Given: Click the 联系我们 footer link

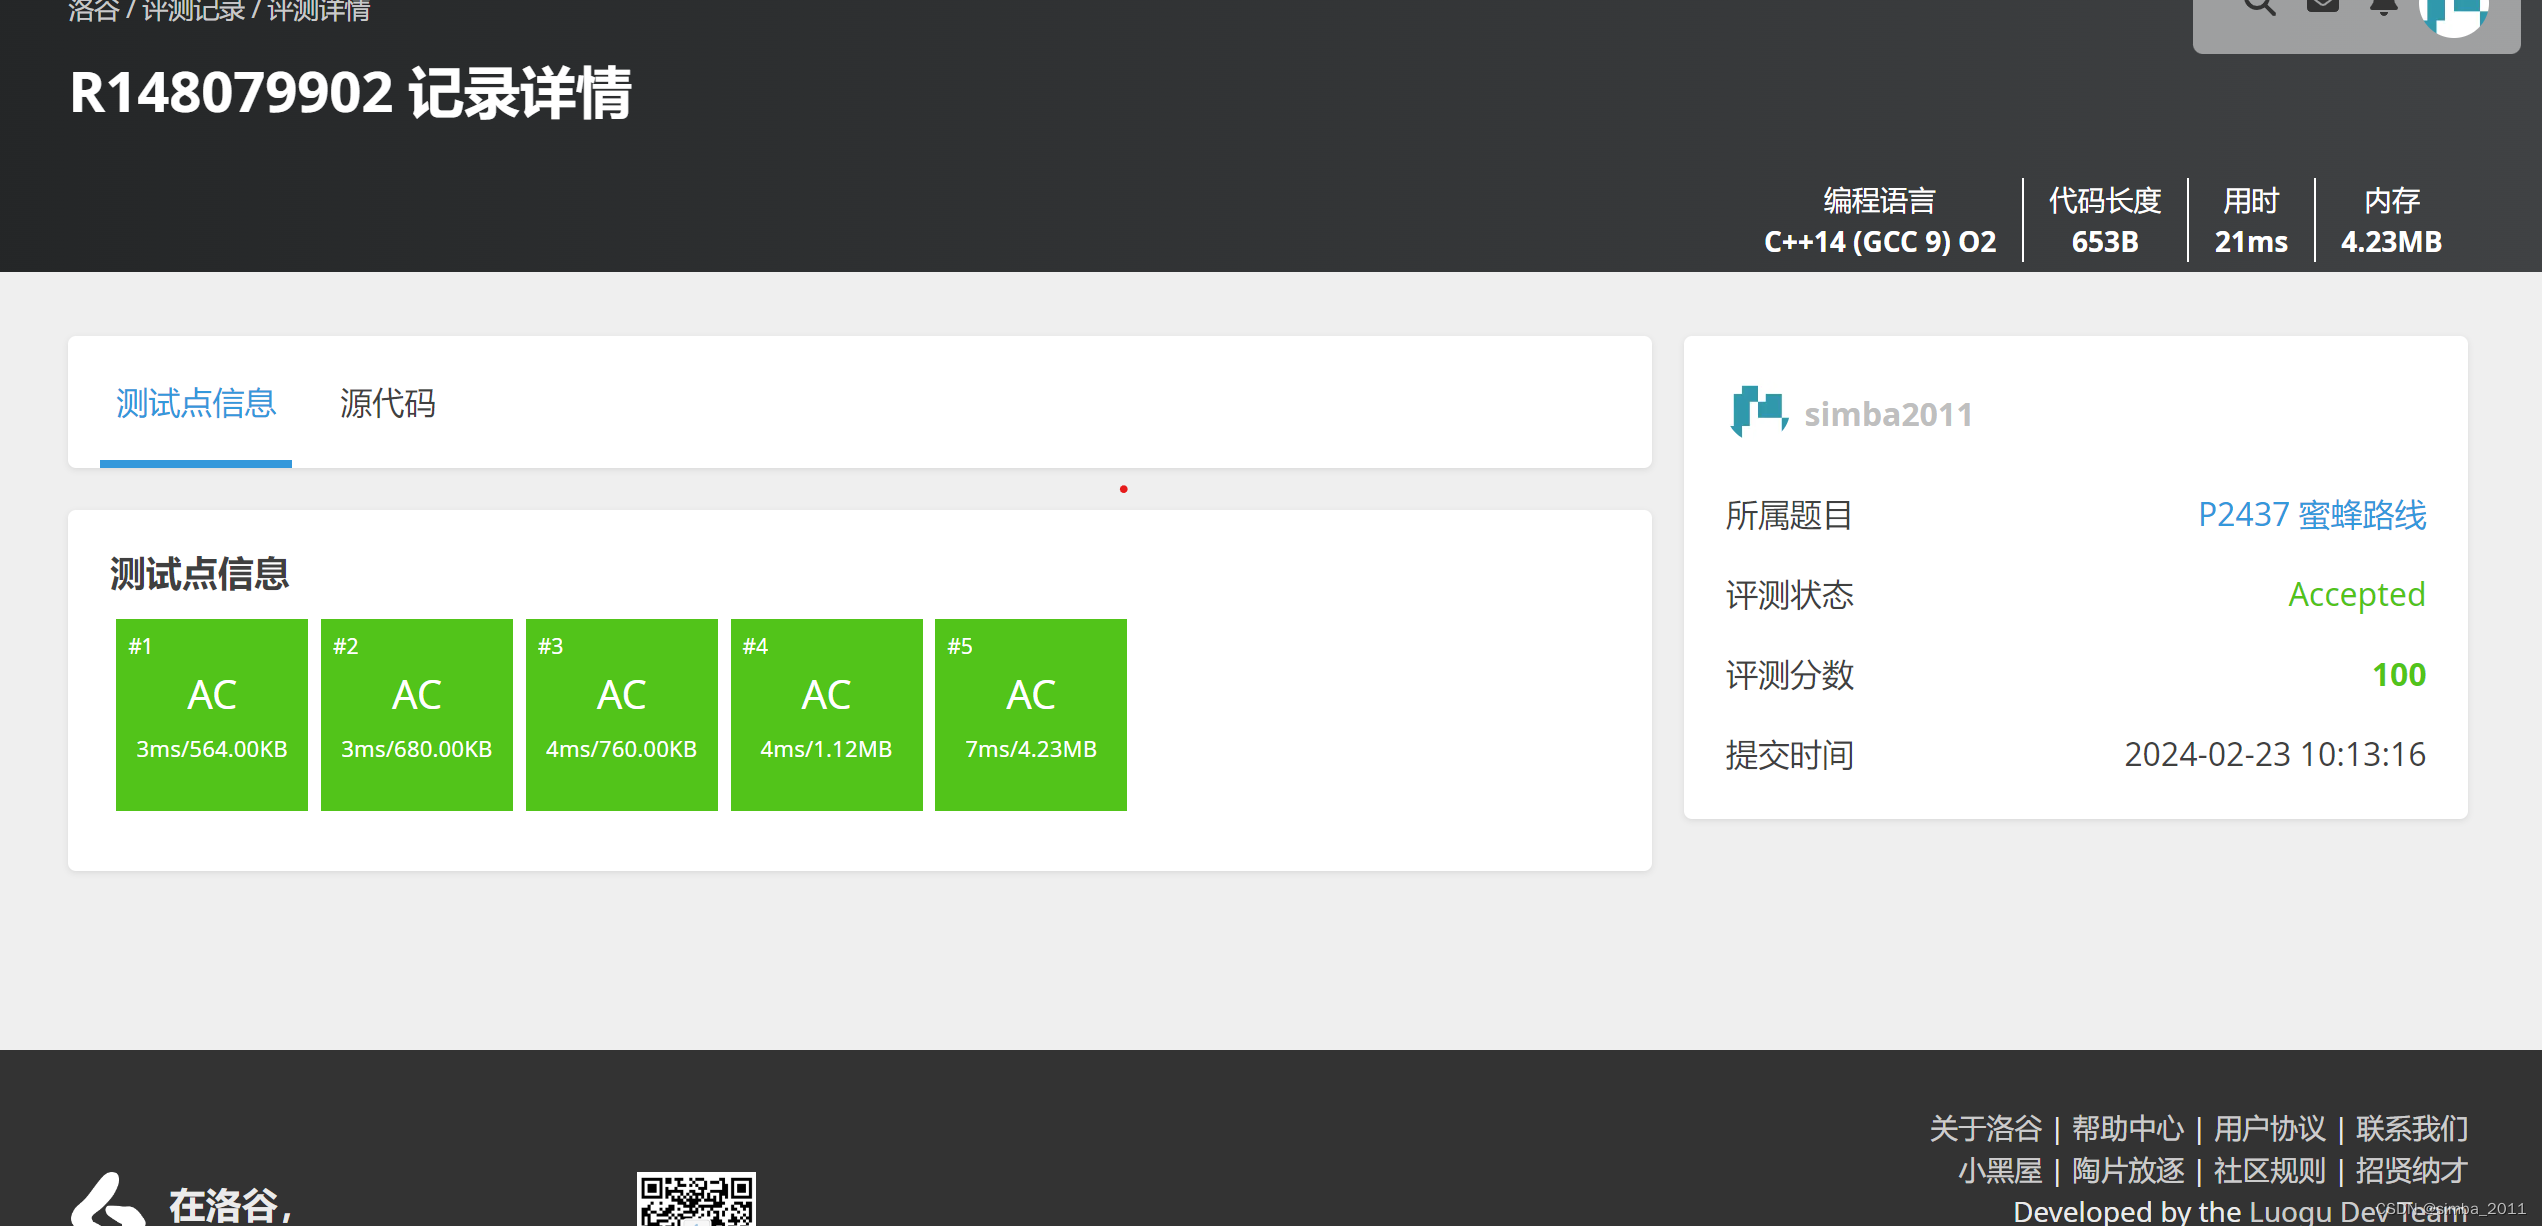Looking at the screenshot, I should [2411, 1128].
